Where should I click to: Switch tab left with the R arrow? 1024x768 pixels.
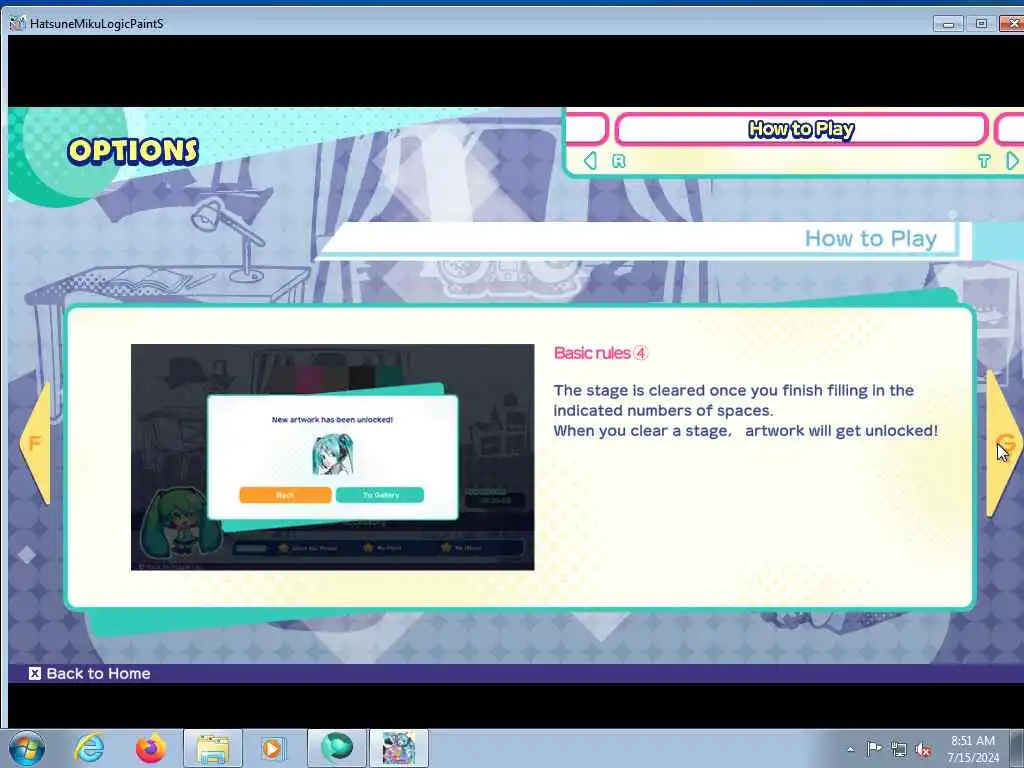[x=590, y=161]
